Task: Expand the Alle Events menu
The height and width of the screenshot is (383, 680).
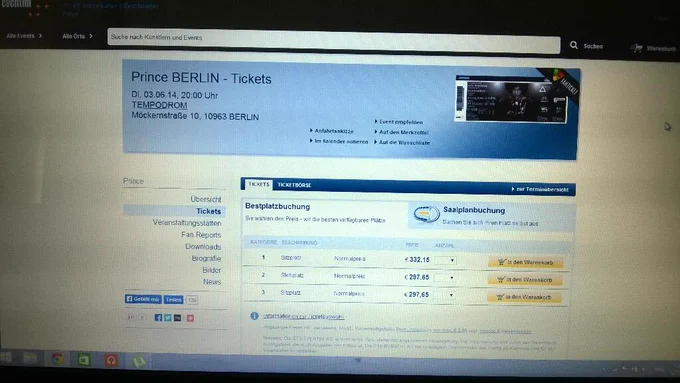Action: pos(25,36)
